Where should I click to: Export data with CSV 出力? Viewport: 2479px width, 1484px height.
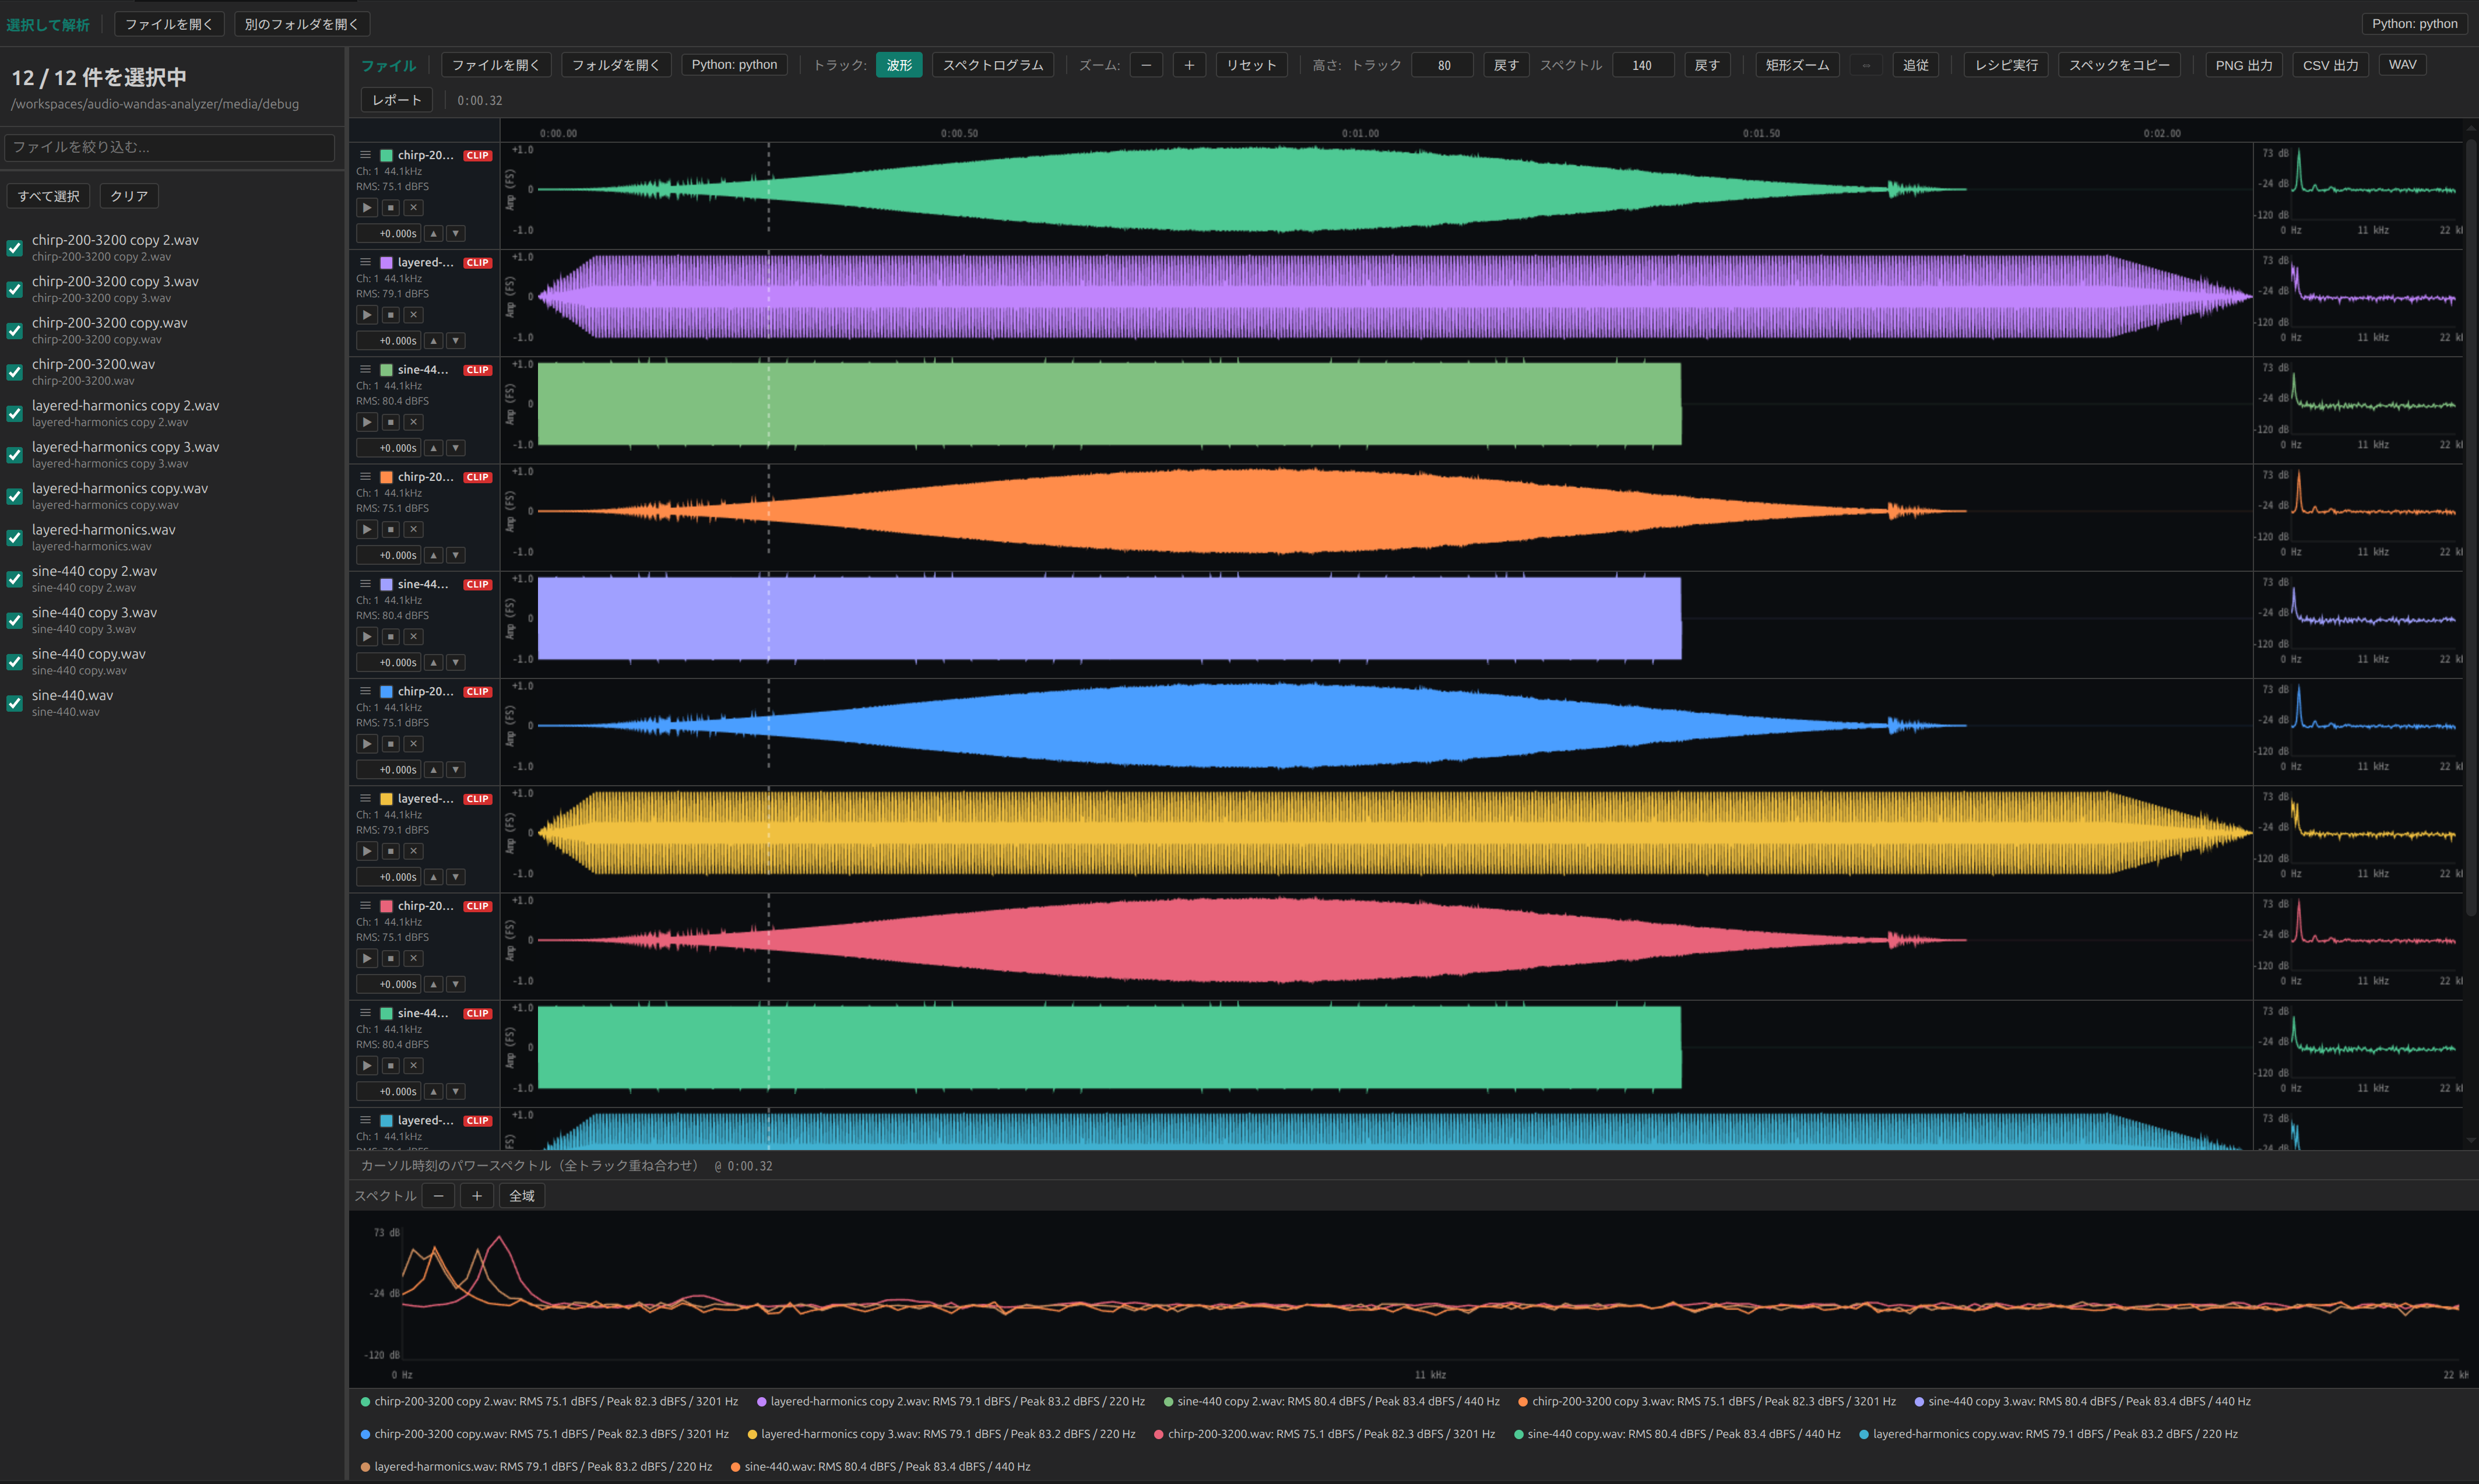(x=2330, y=65)
